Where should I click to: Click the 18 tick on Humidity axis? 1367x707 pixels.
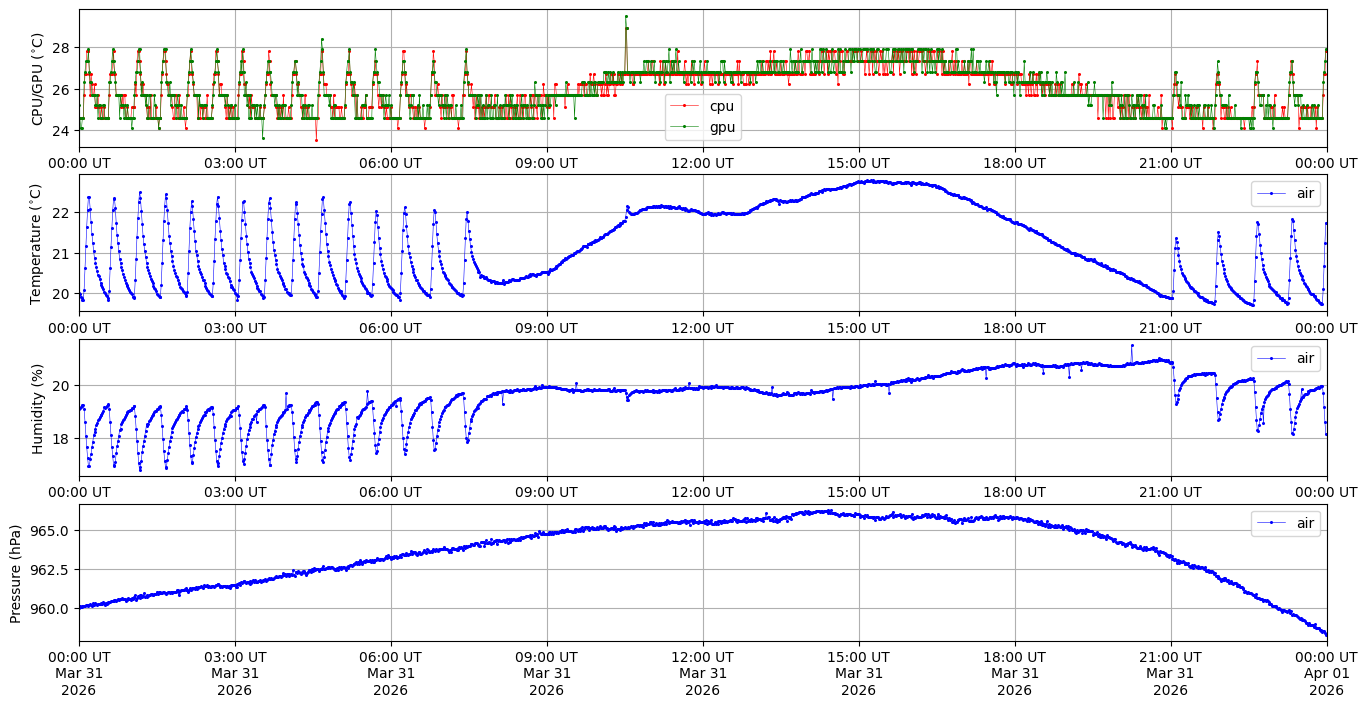tap(61, 438)
